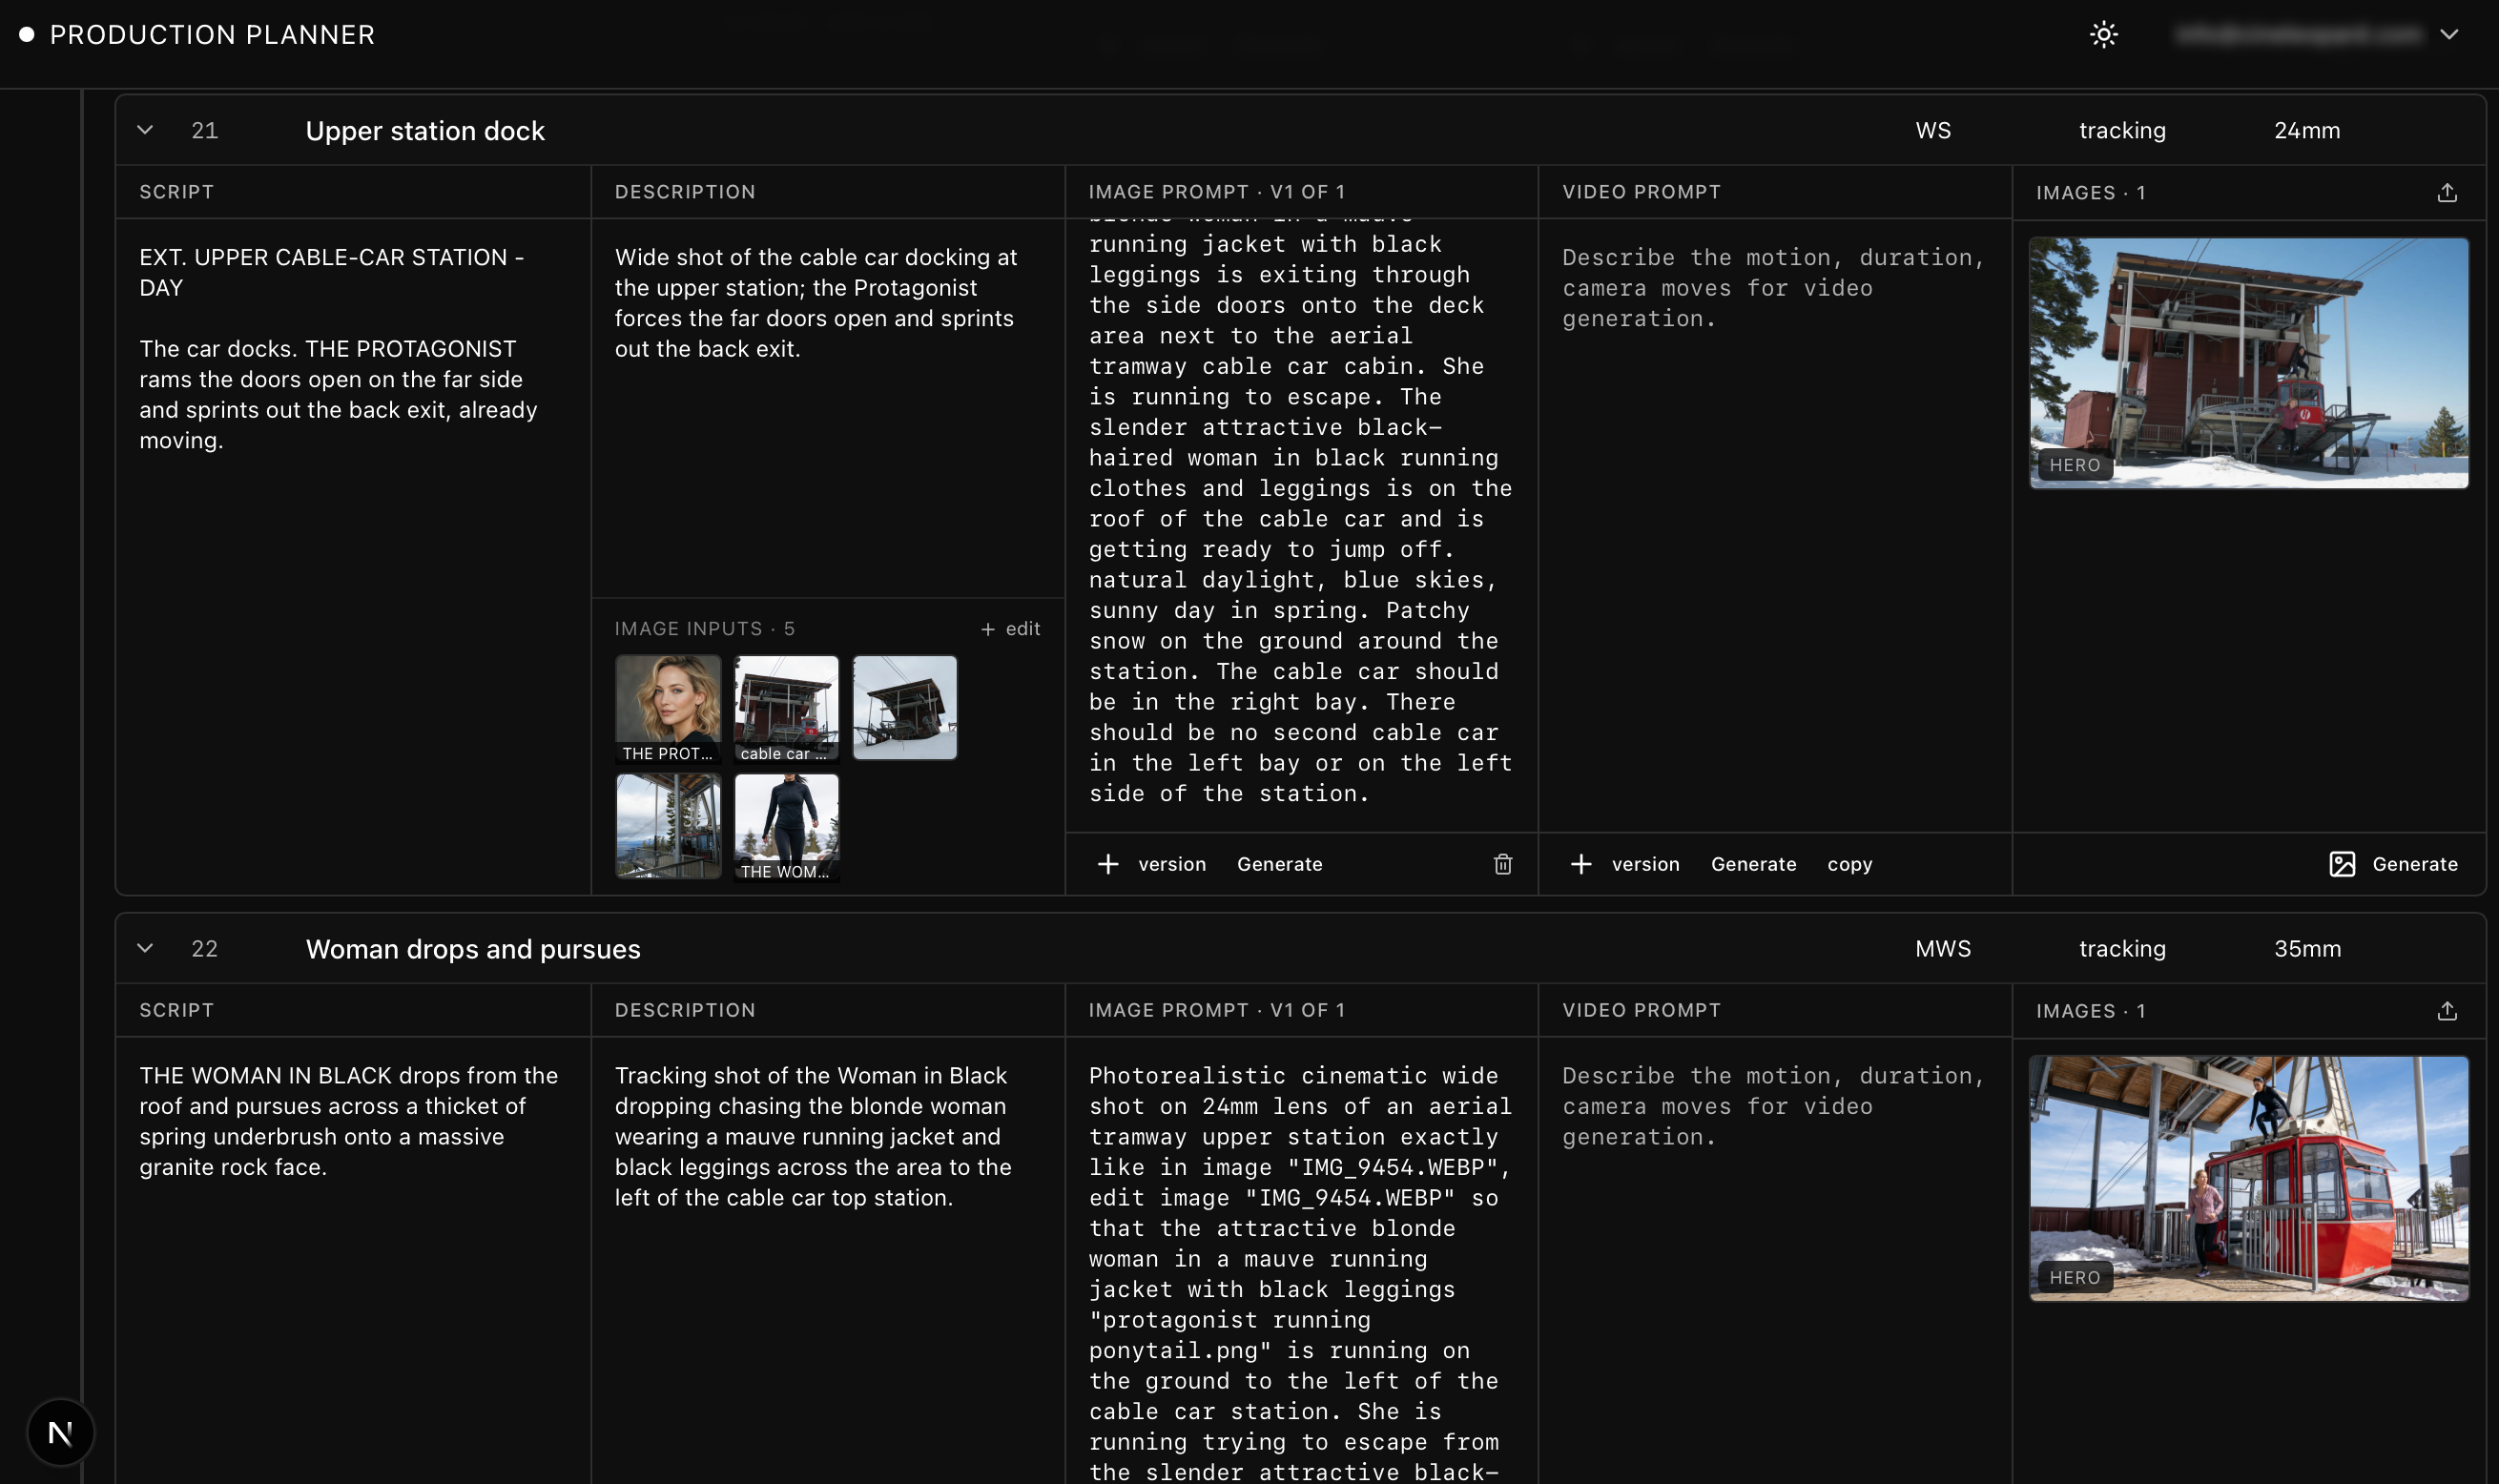Change 35mm lens for shot 22
Image resolution: width=2499 pixels, height=1484 pixels.
coord(2306,948)
